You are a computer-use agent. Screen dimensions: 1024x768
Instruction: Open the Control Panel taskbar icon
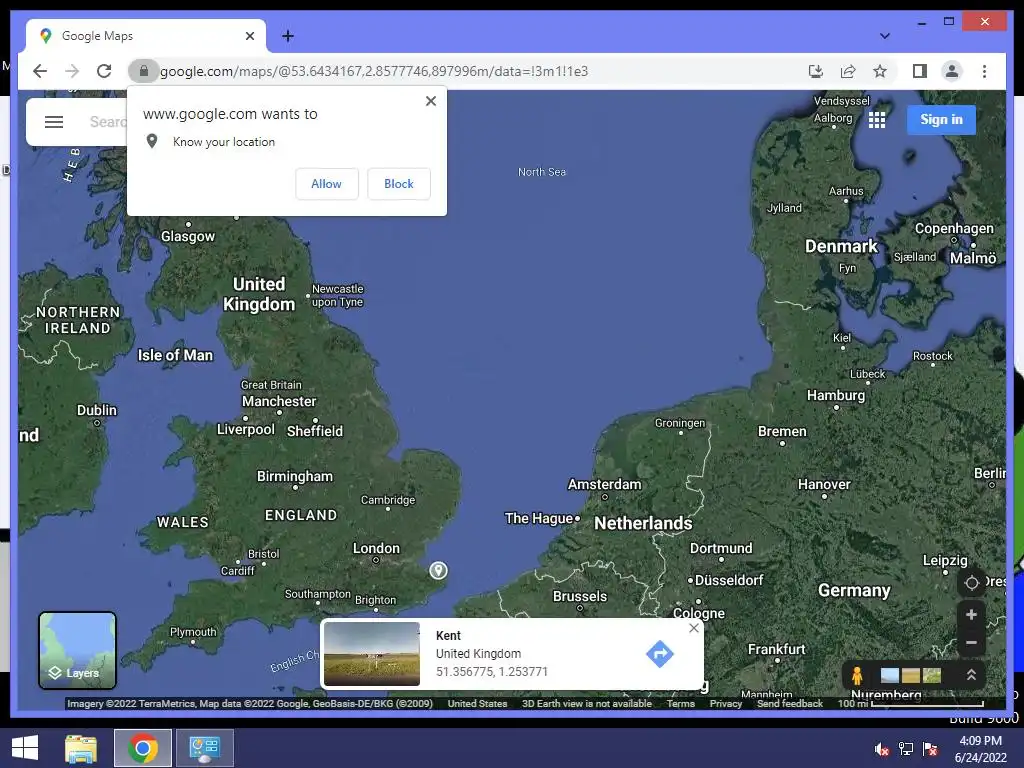tap(204, 748)
